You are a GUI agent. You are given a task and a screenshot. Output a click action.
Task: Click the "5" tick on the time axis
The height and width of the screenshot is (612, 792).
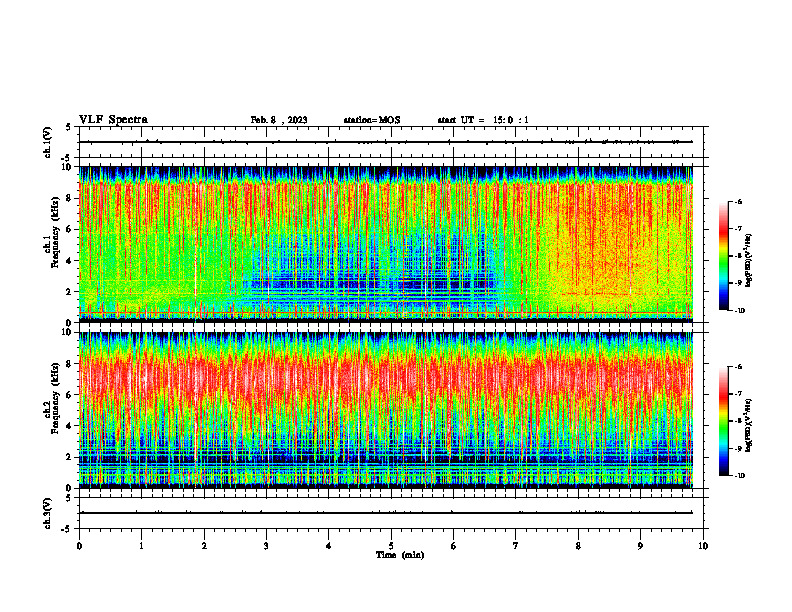[x=391, y=546]
